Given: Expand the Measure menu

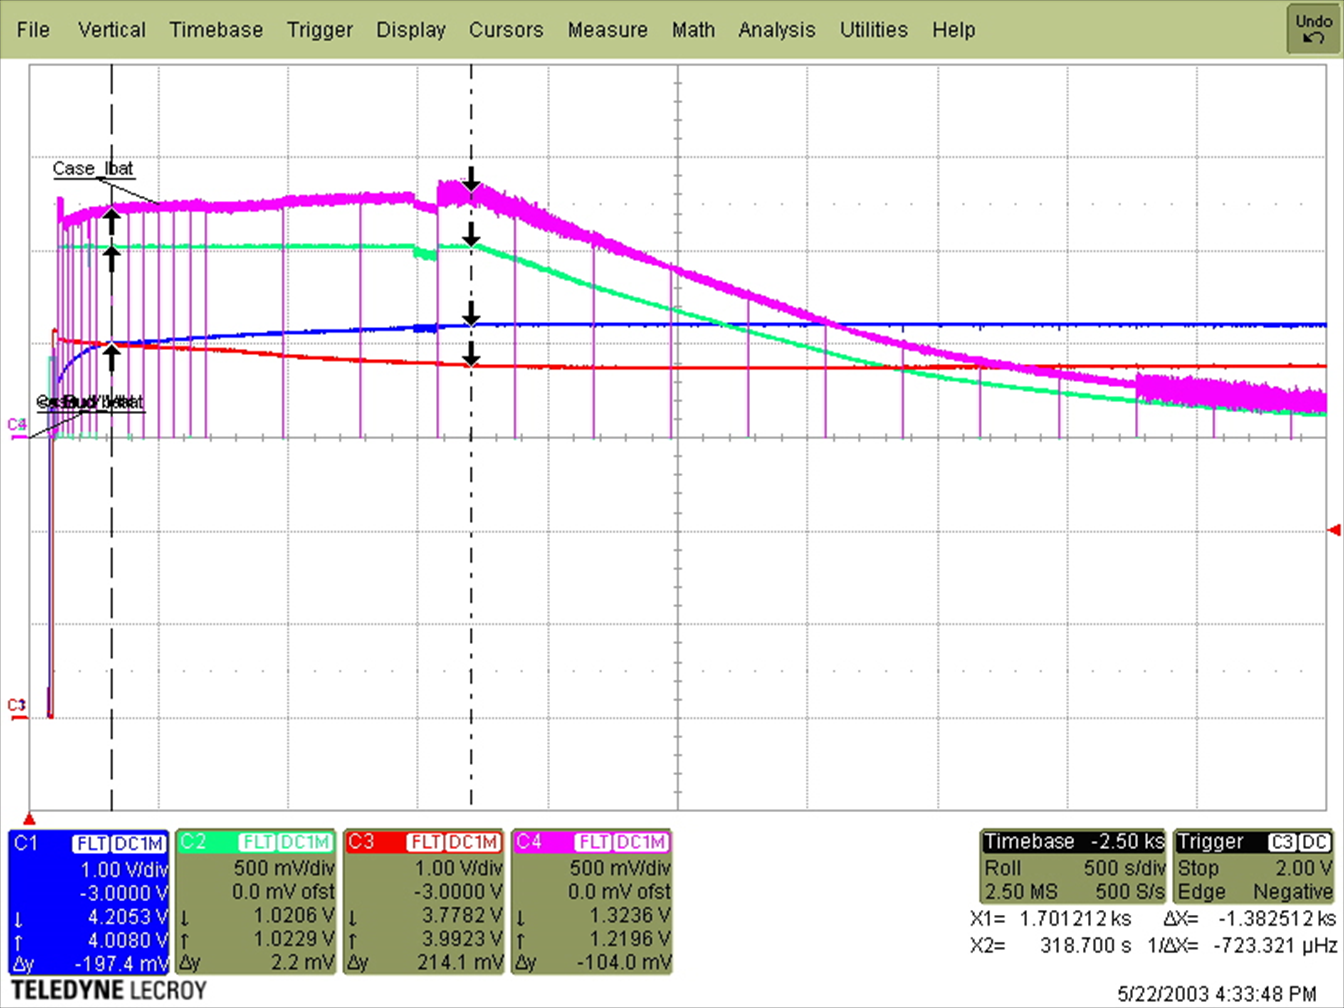Looking at the screenshot, I should click(x=607, y=30).
